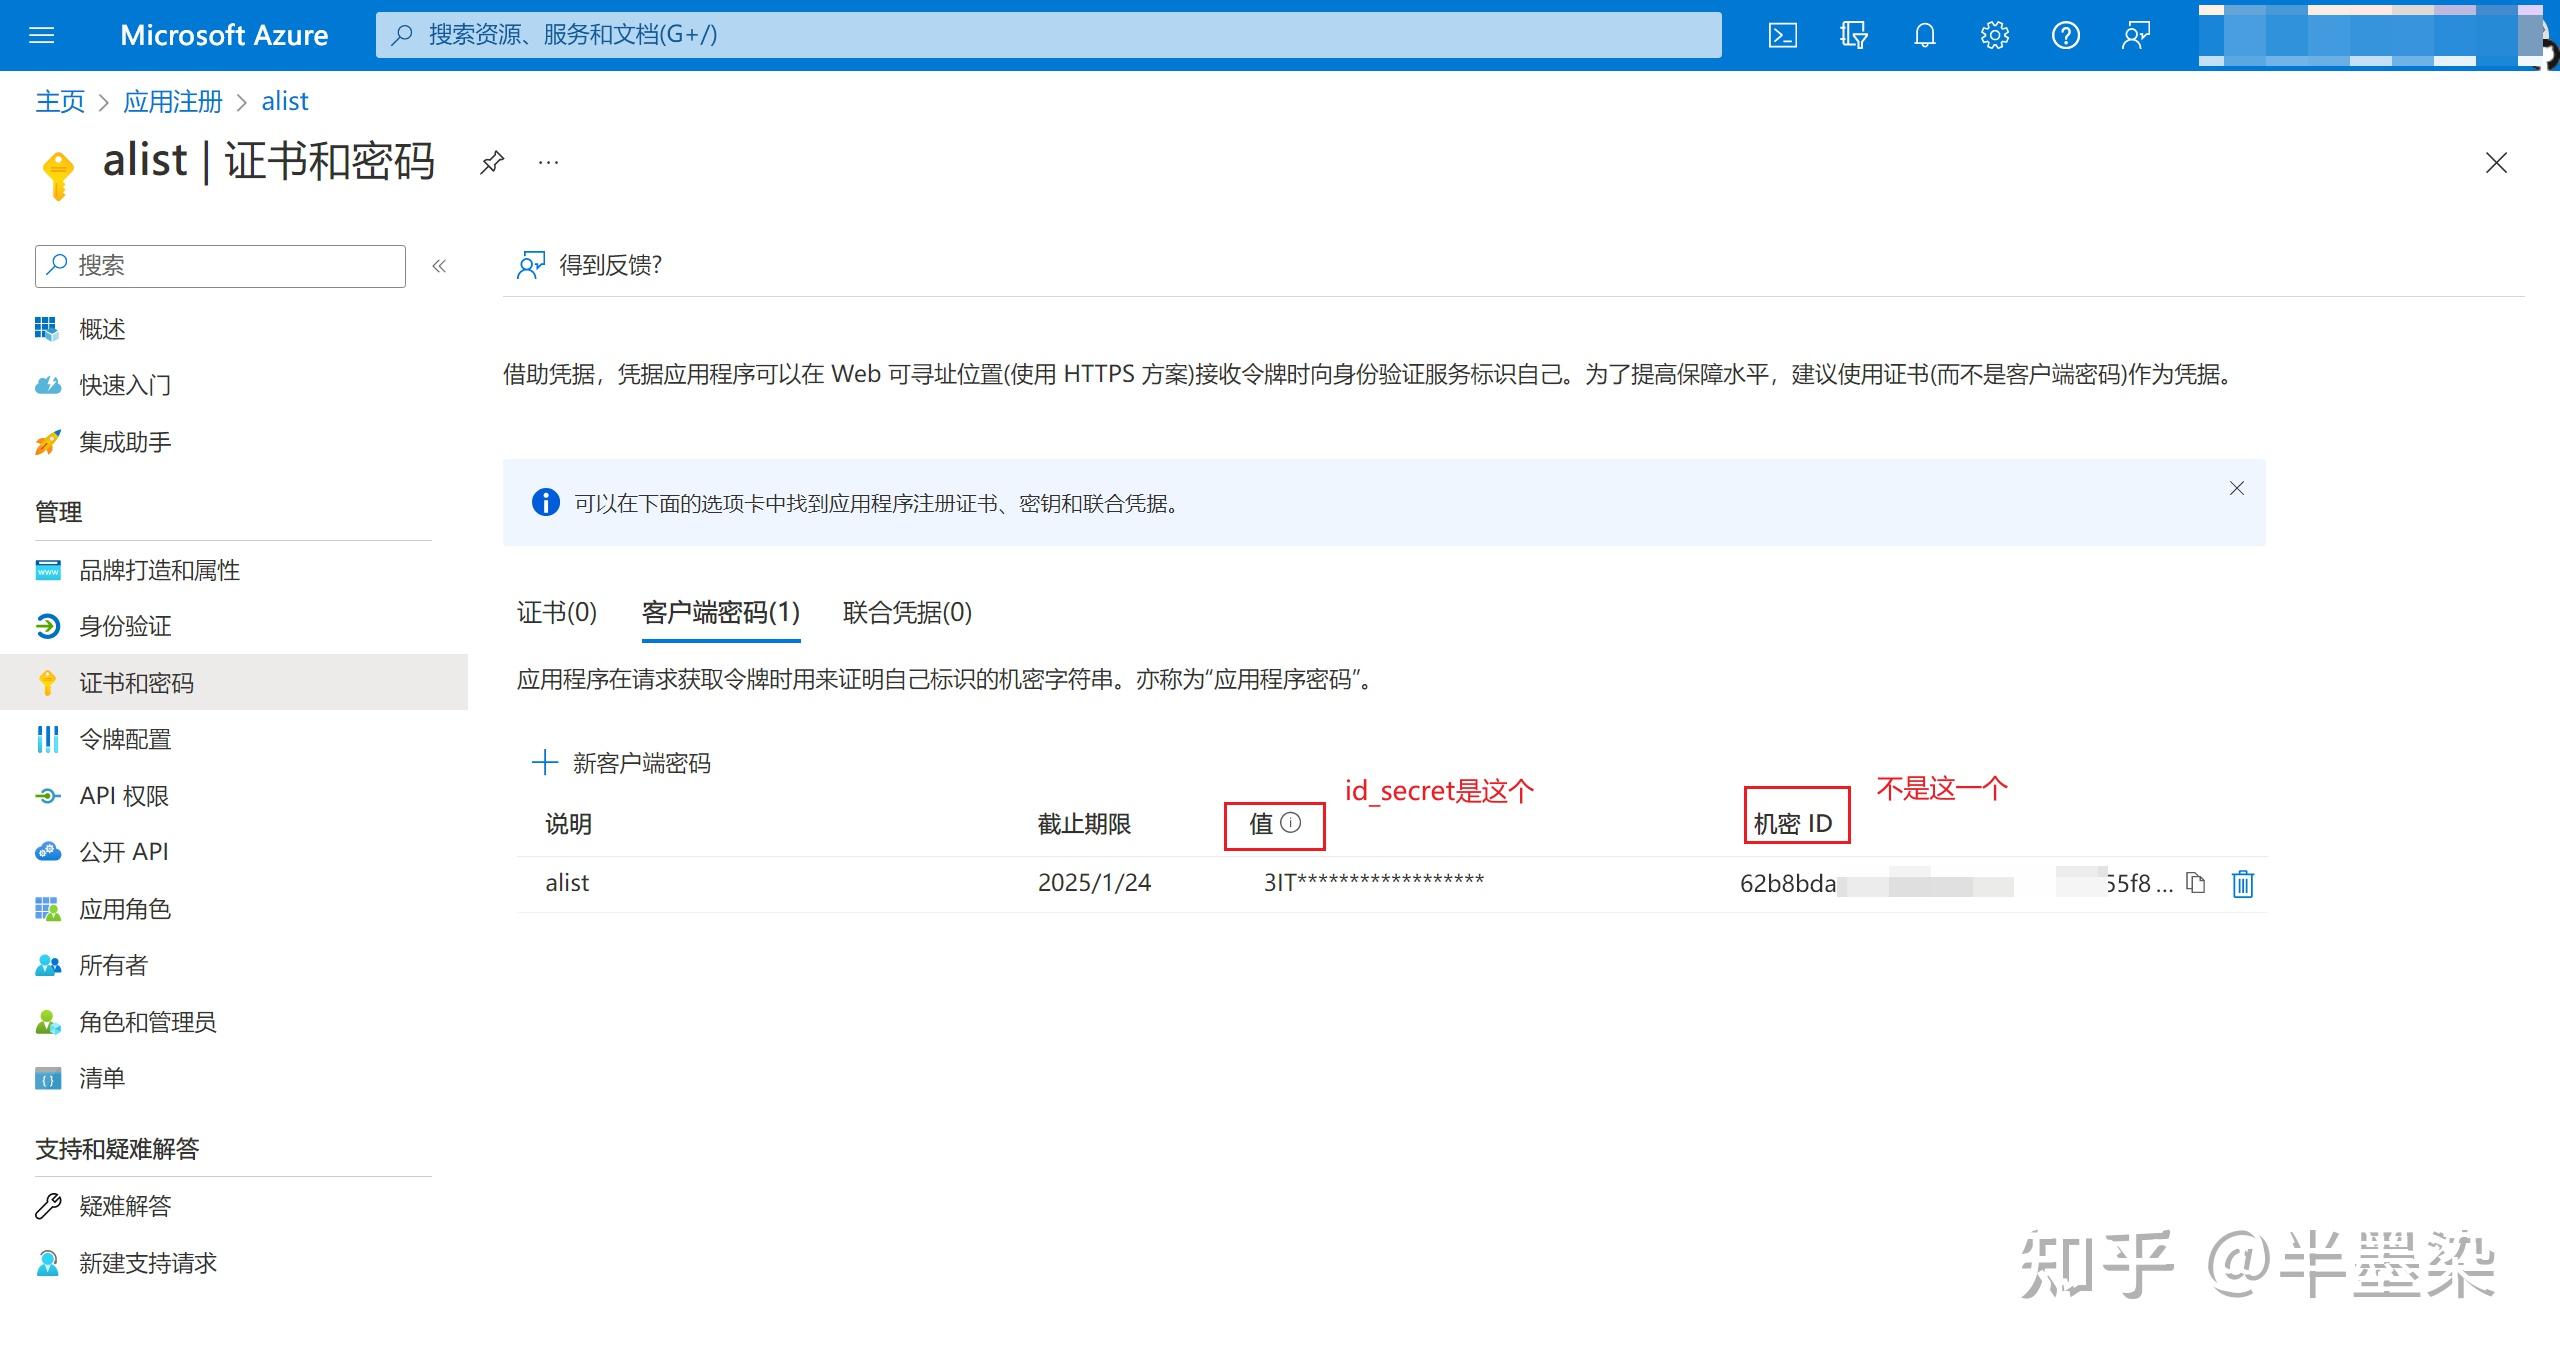Copy the 机密 ID to clipboard
This screenshot has width=2560, height=1367.
coord(2195,883)
